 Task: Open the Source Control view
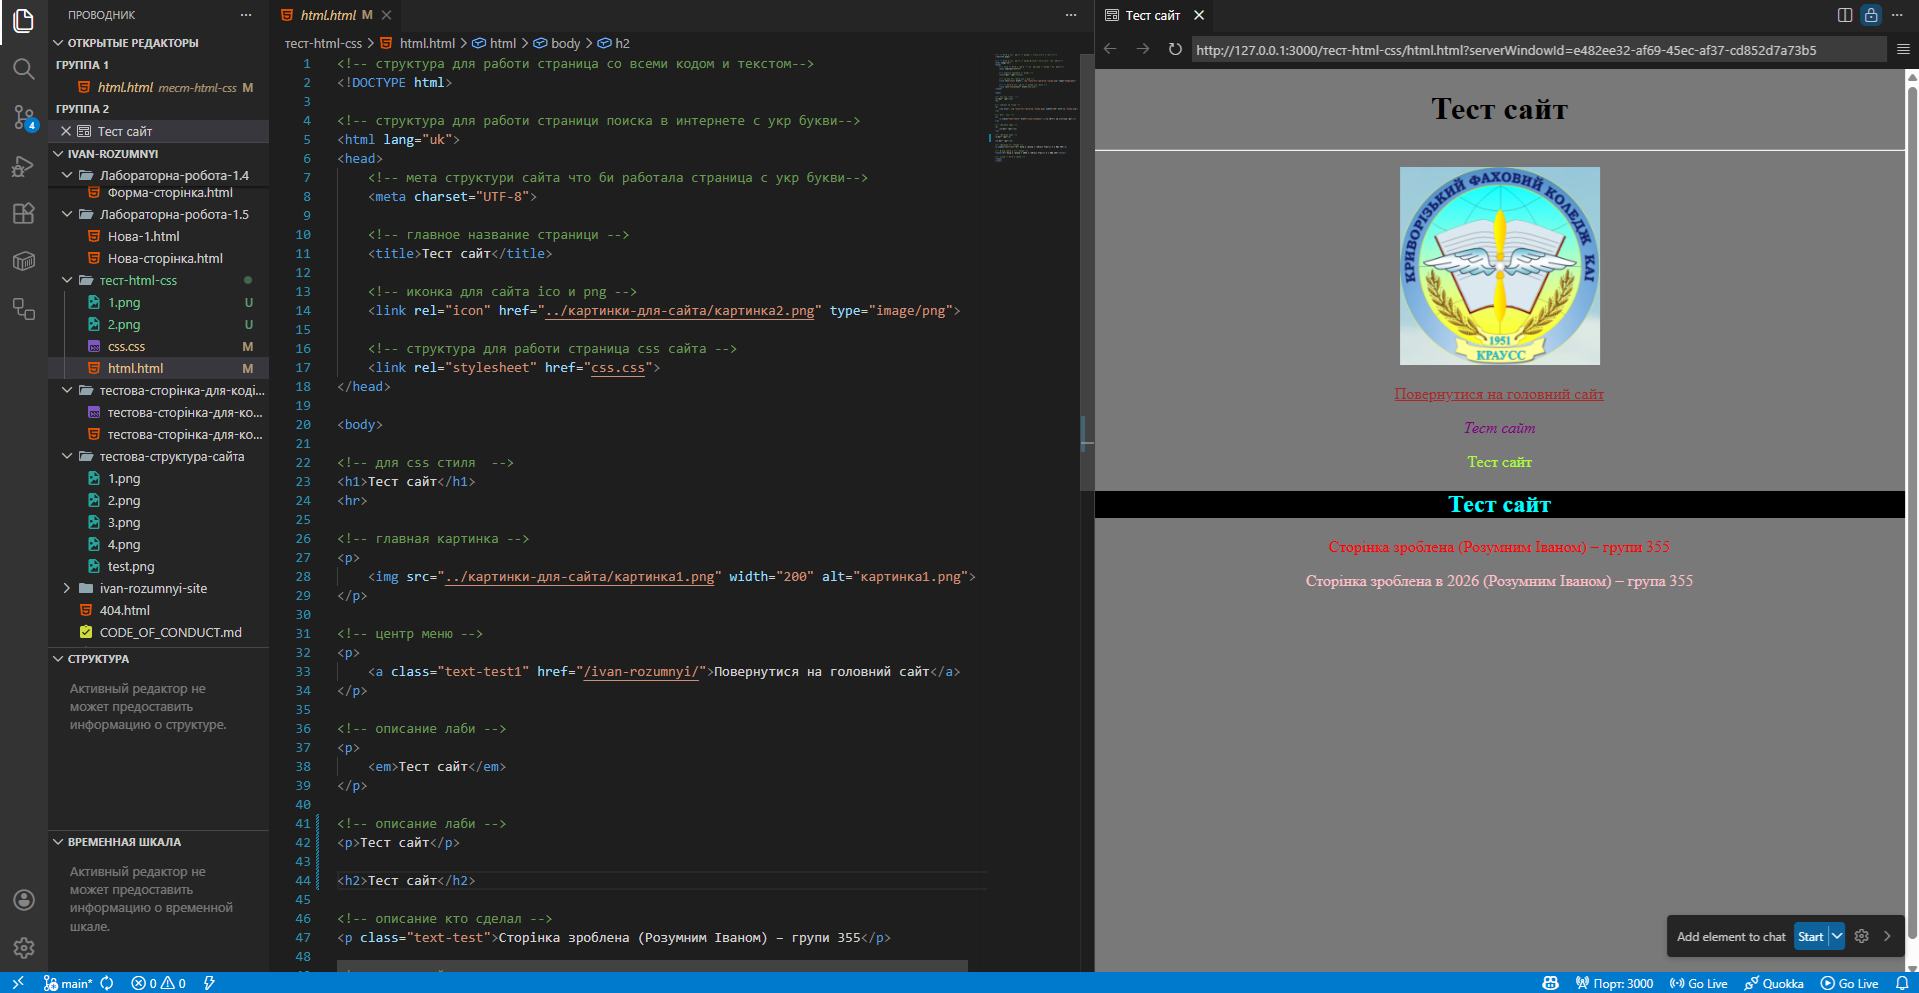[x=23, y=117]
